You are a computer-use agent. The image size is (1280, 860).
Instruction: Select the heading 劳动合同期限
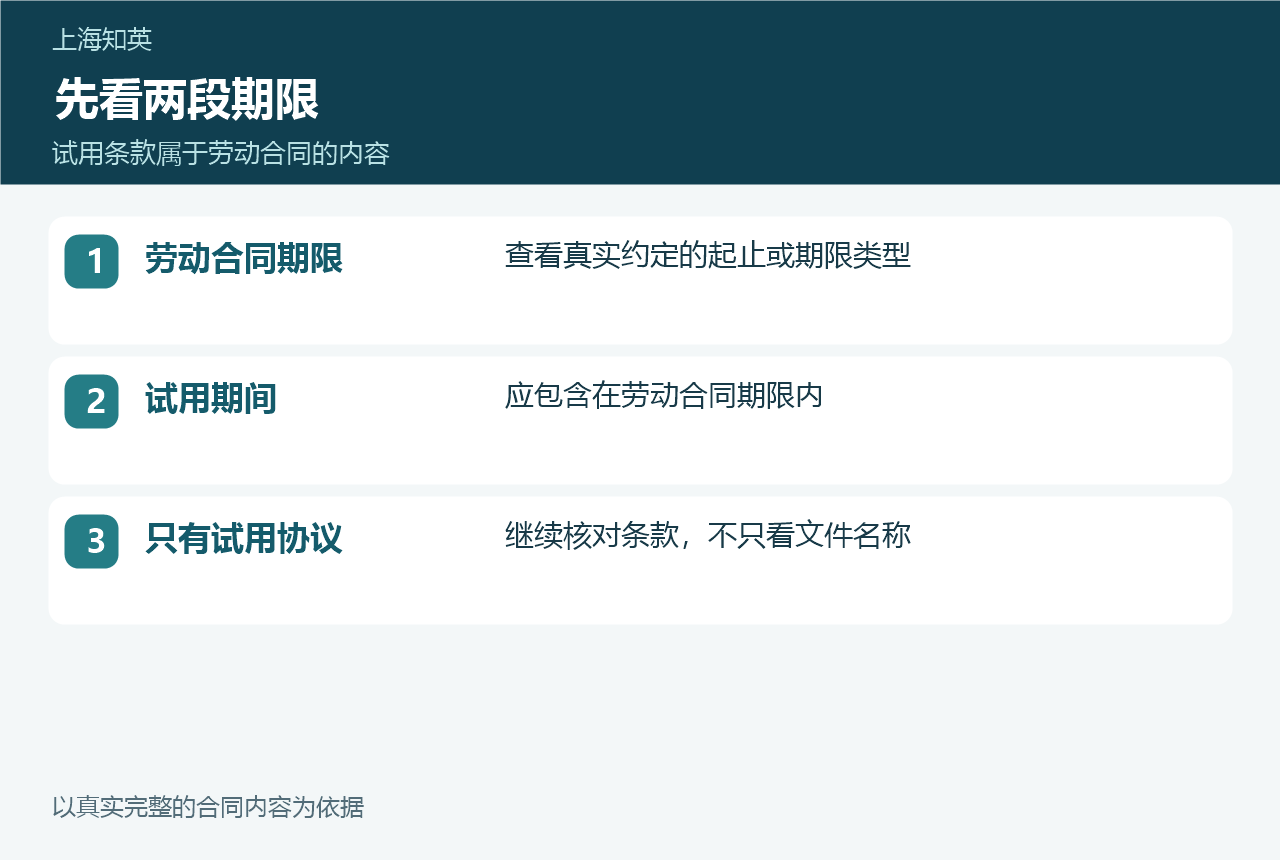(x=244, y=259)
